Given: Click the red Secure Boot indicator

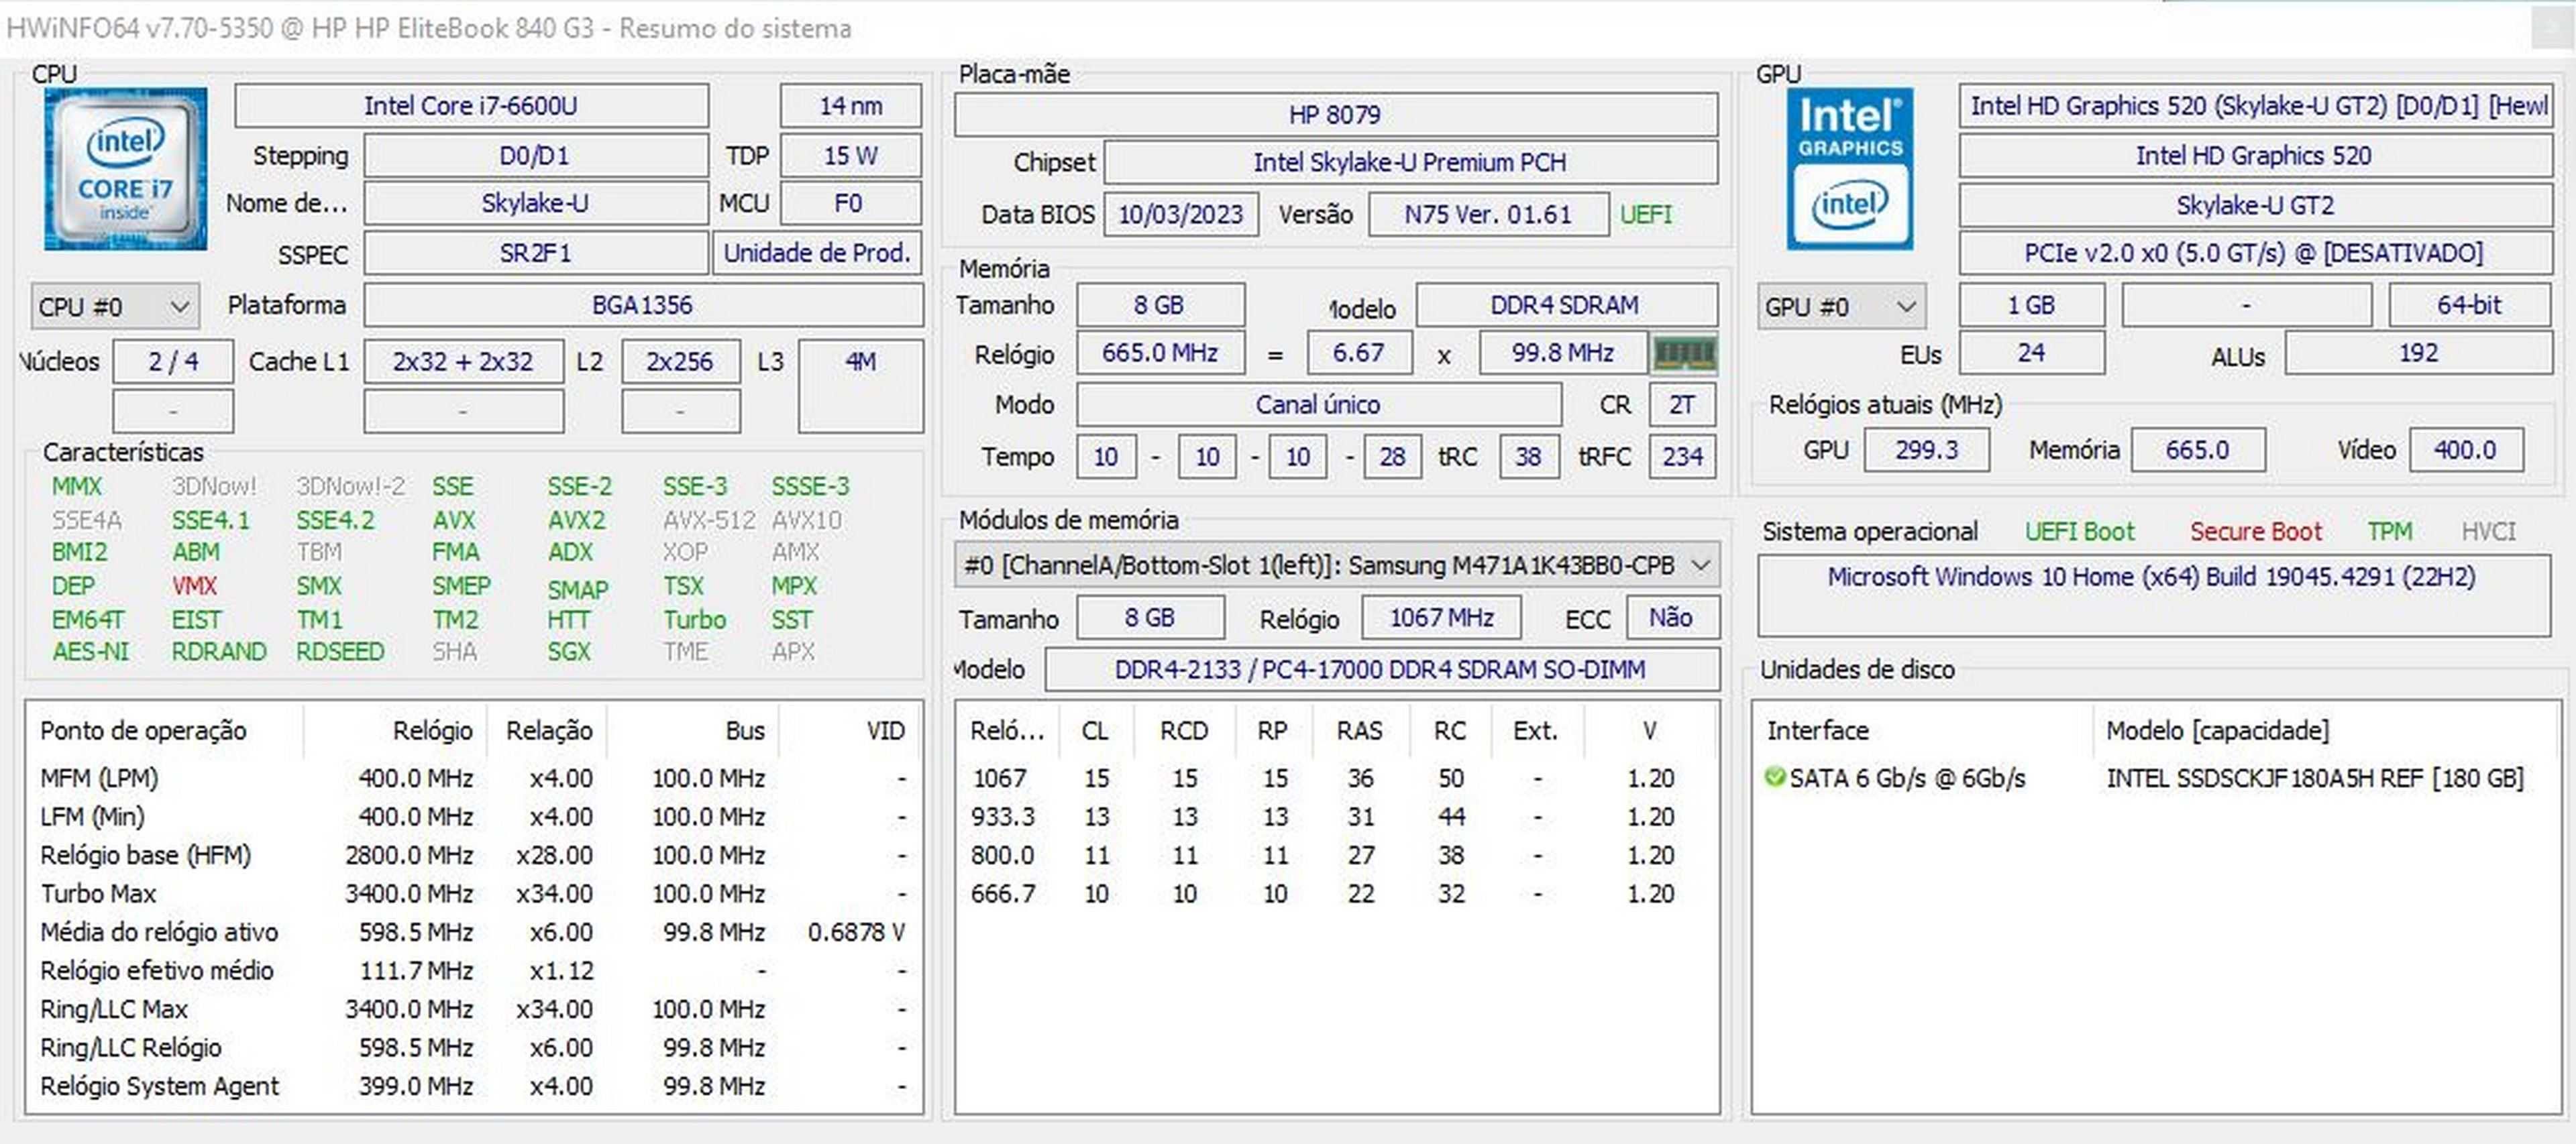Looking at the screenshot, I should click(2256, 531).
